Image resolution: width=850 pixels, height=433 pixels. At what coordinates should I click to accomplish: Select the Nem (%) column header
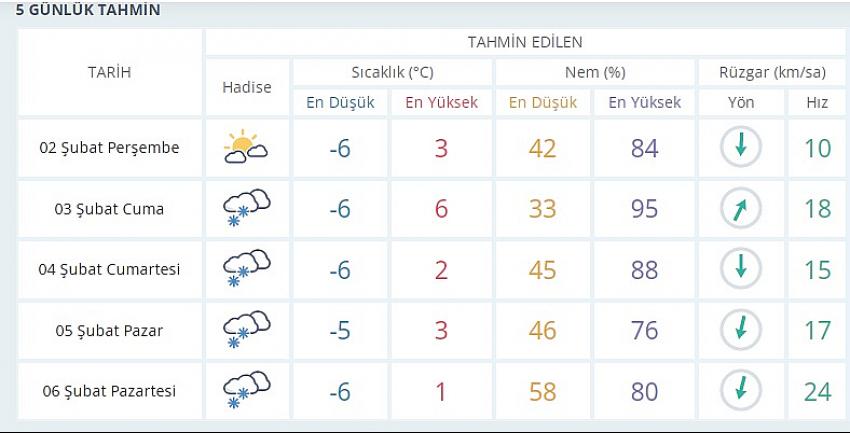click(x=595, y=73)
